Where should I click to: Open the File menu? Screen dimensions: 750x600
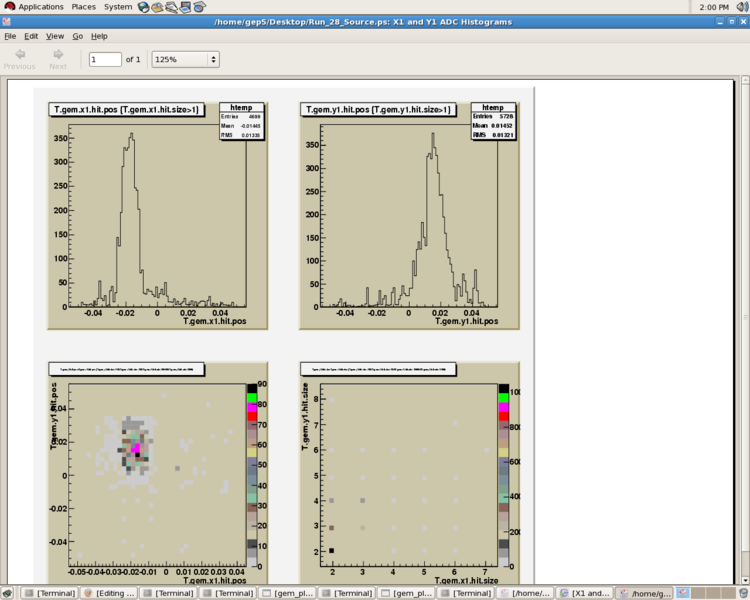pos(10,36)
